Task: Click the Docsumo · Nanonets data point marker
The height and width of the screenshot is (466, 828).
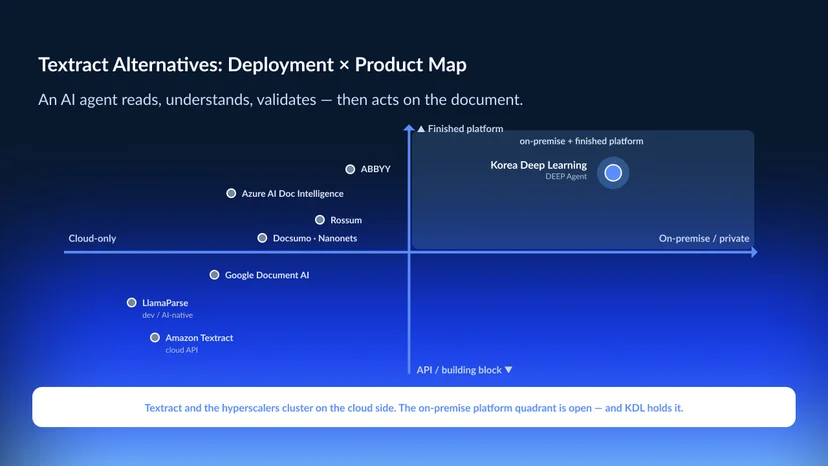Action: click(262, 238)
